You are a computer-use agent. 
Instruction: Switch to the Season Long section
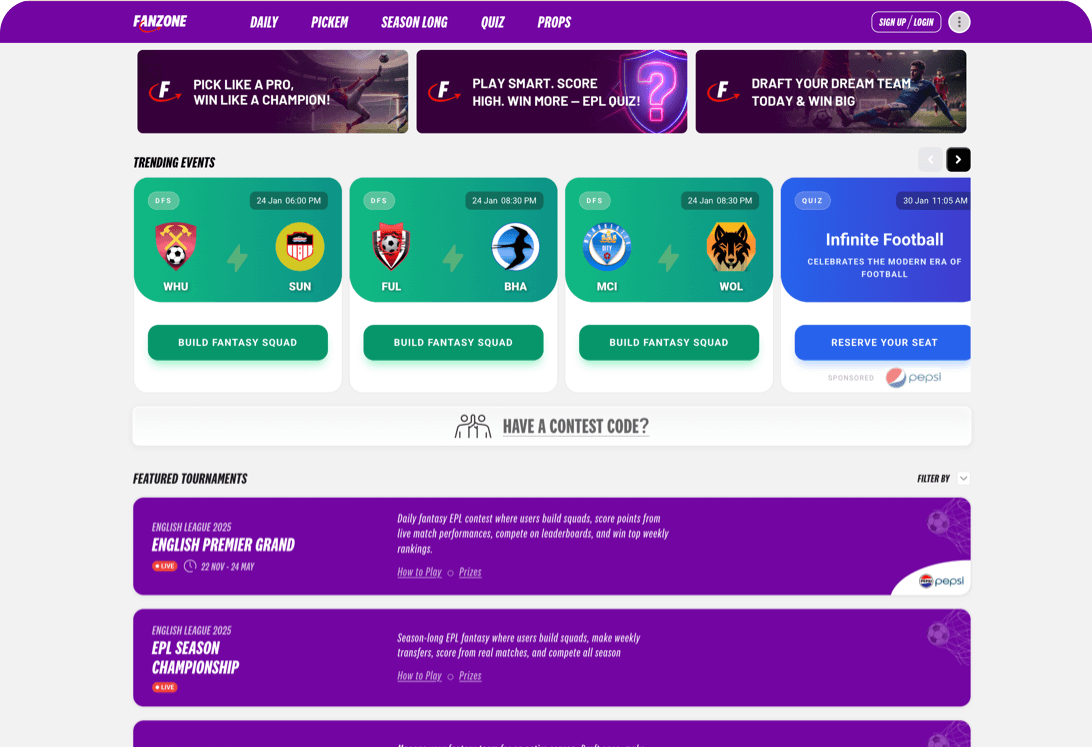click(414, 22)
